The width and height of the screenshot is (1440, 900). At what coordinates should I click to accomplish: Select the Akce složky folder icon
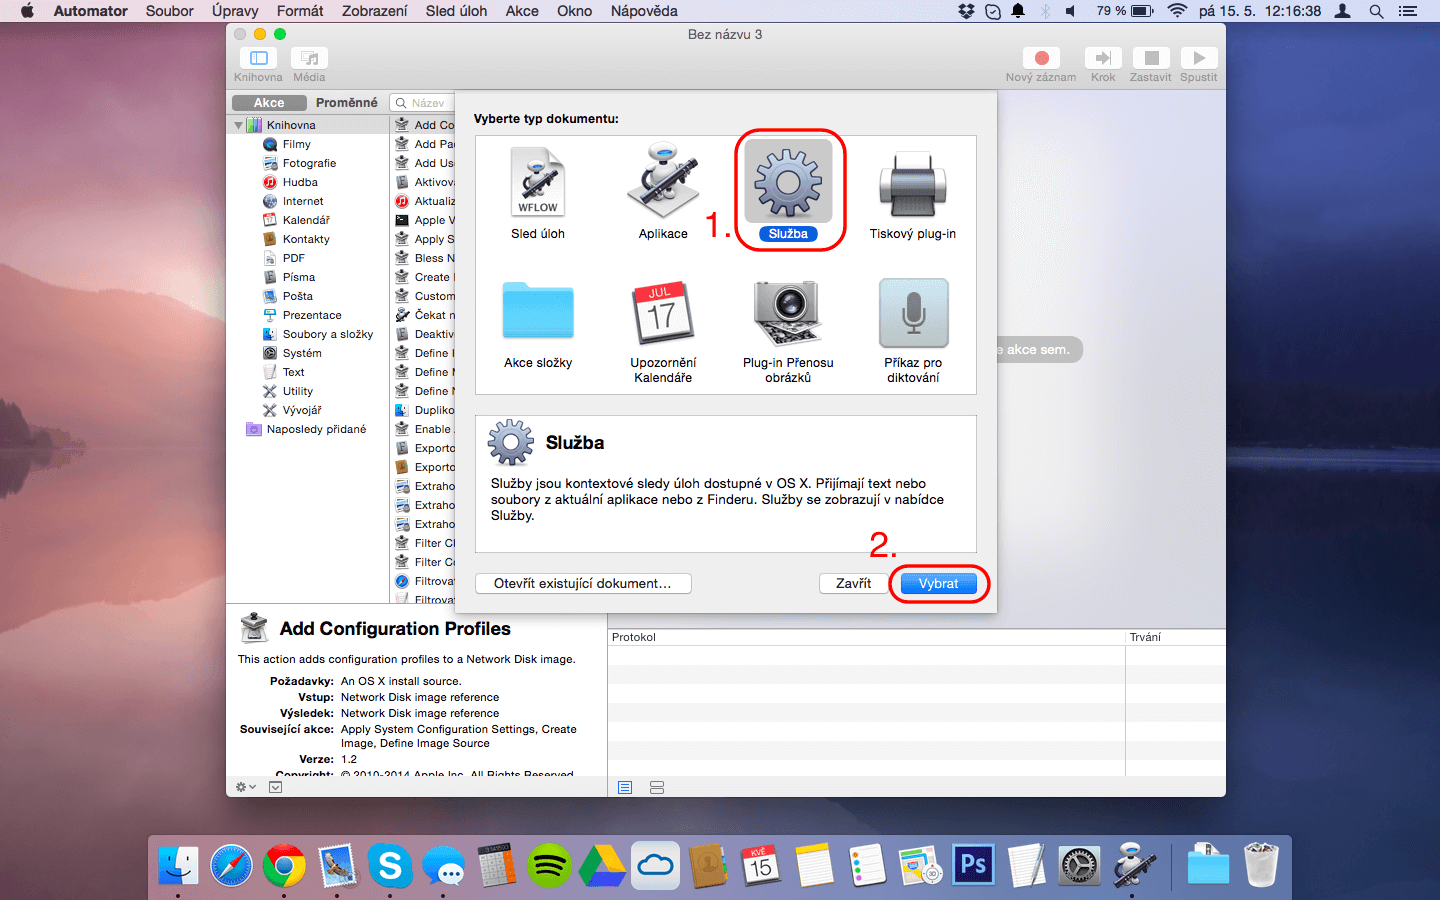point(538,312)
